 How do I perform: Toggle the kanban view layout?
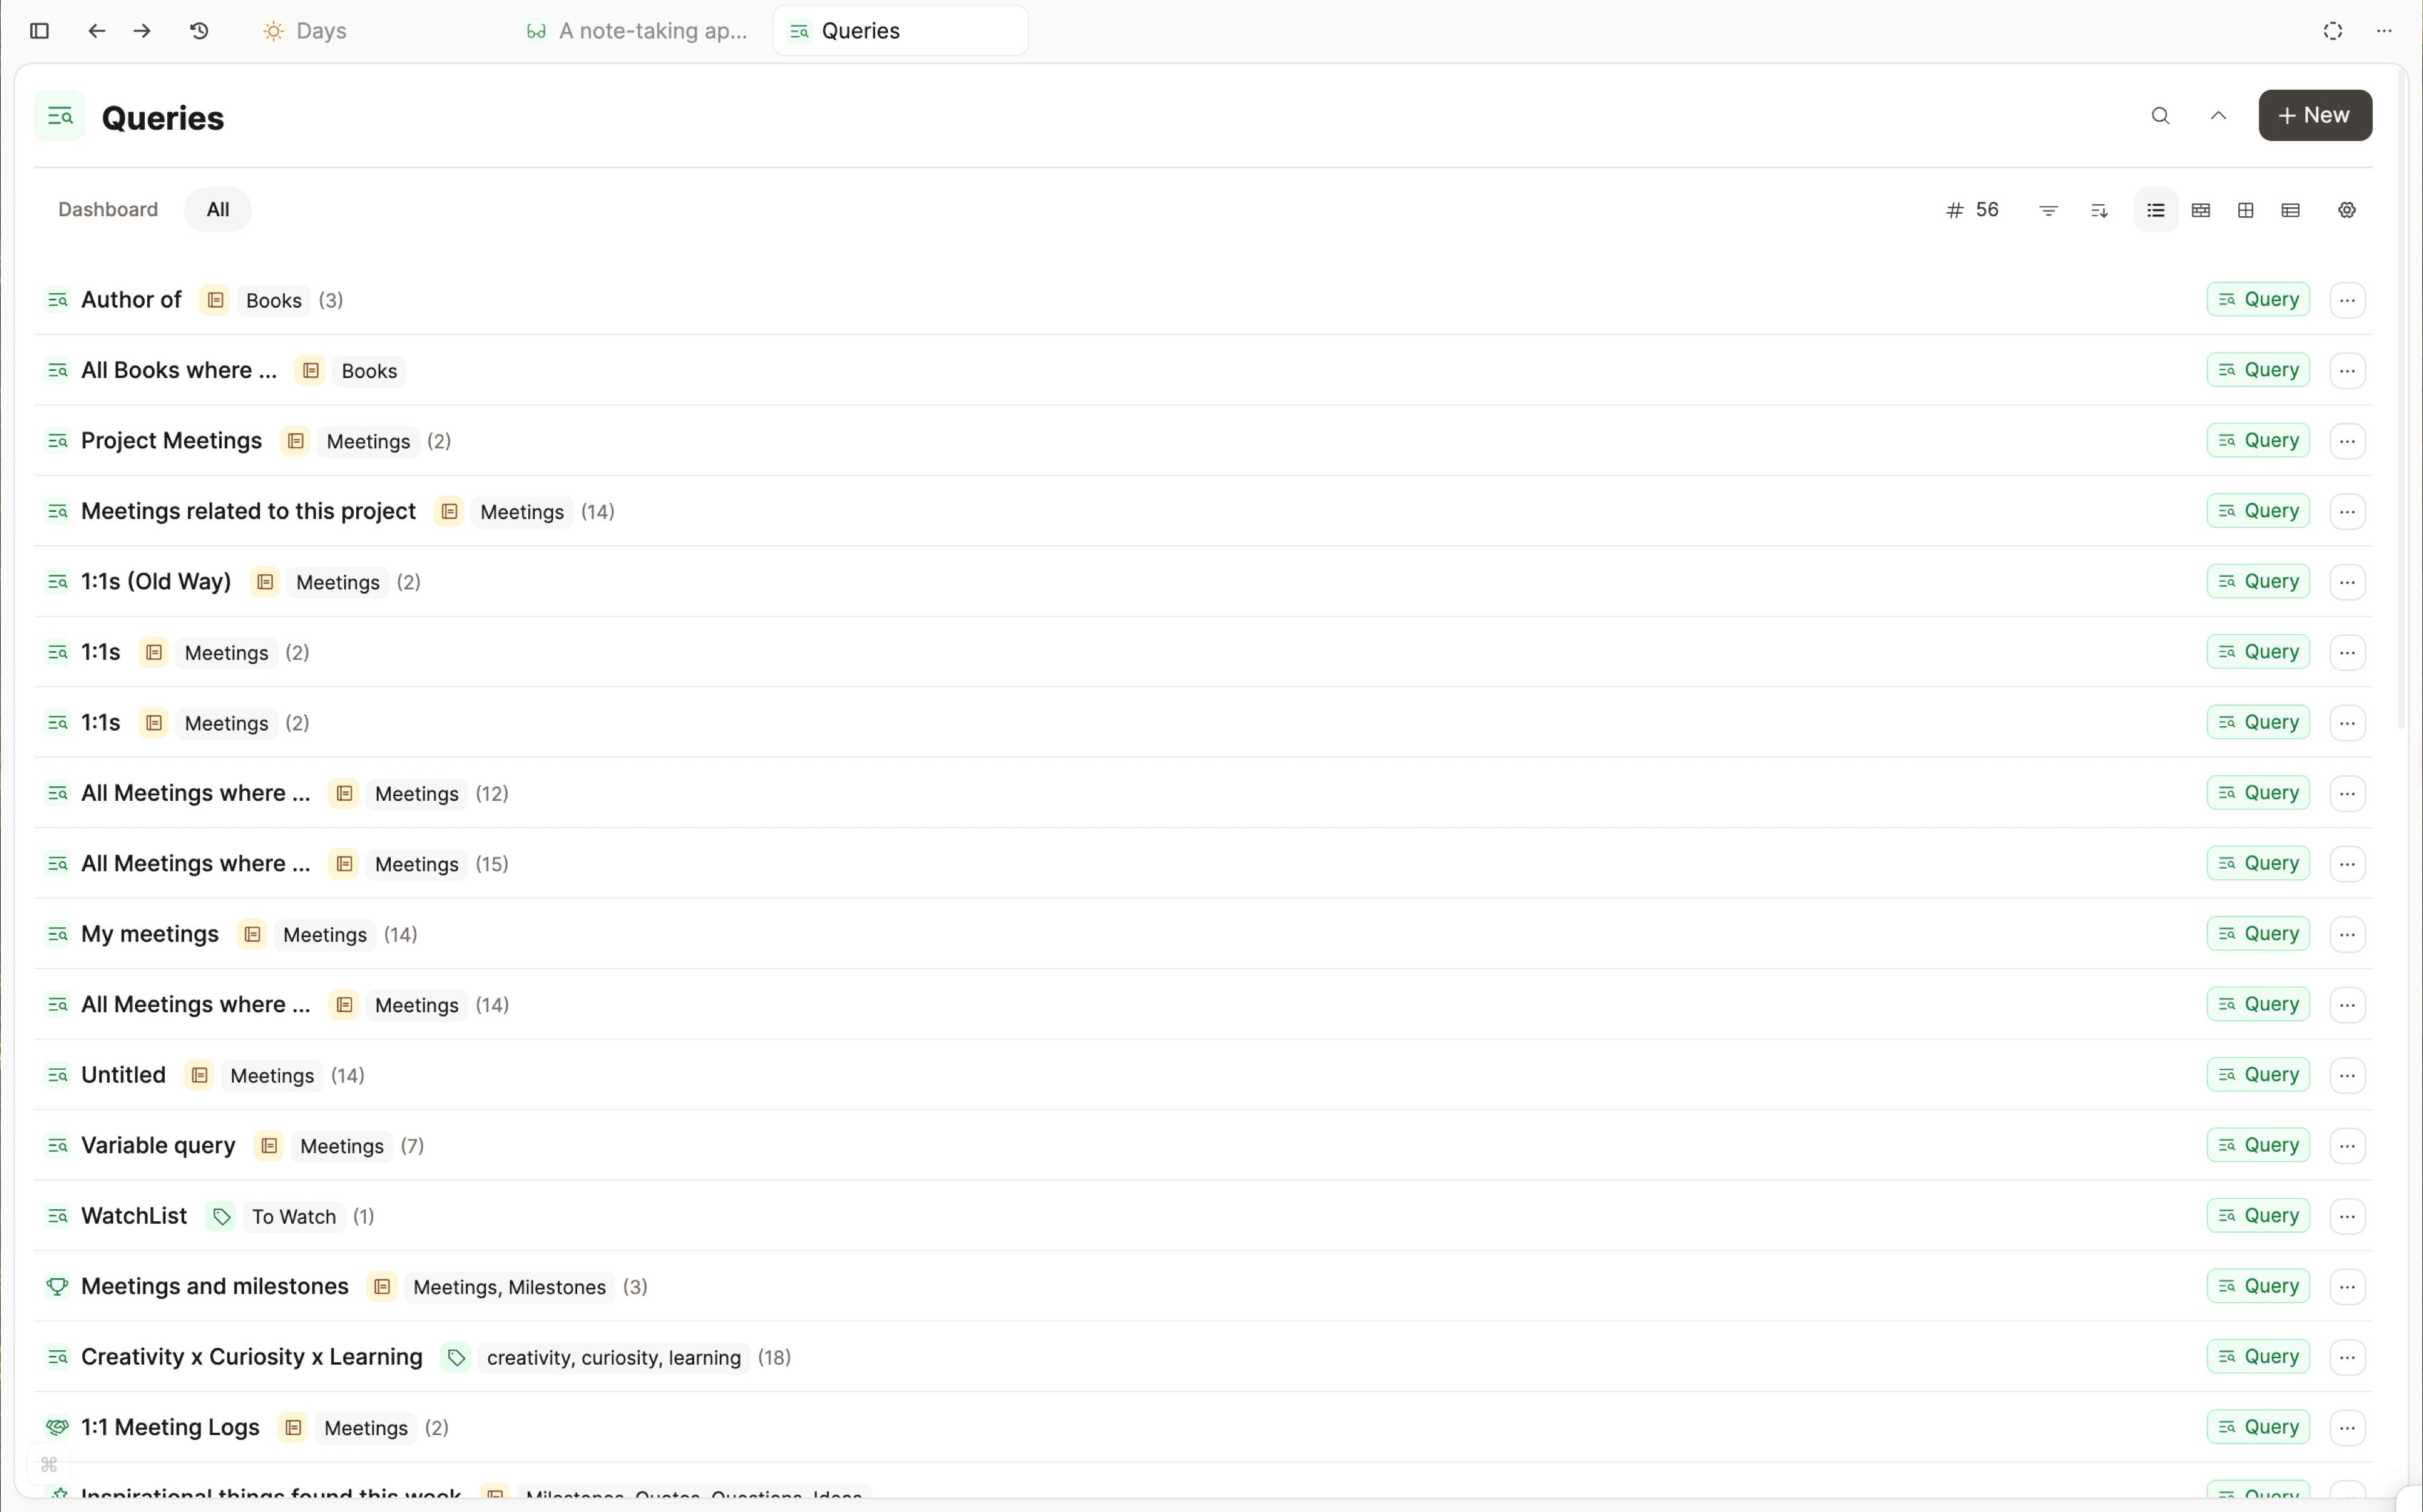pos(2201,210)
